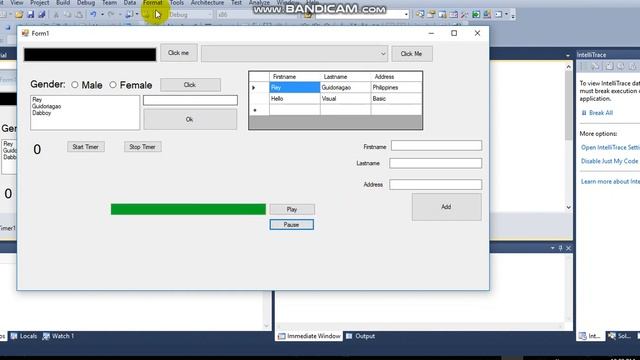Open the Project menu
Viewport: 640px width, 360px height.
click(x=40, y=3)
